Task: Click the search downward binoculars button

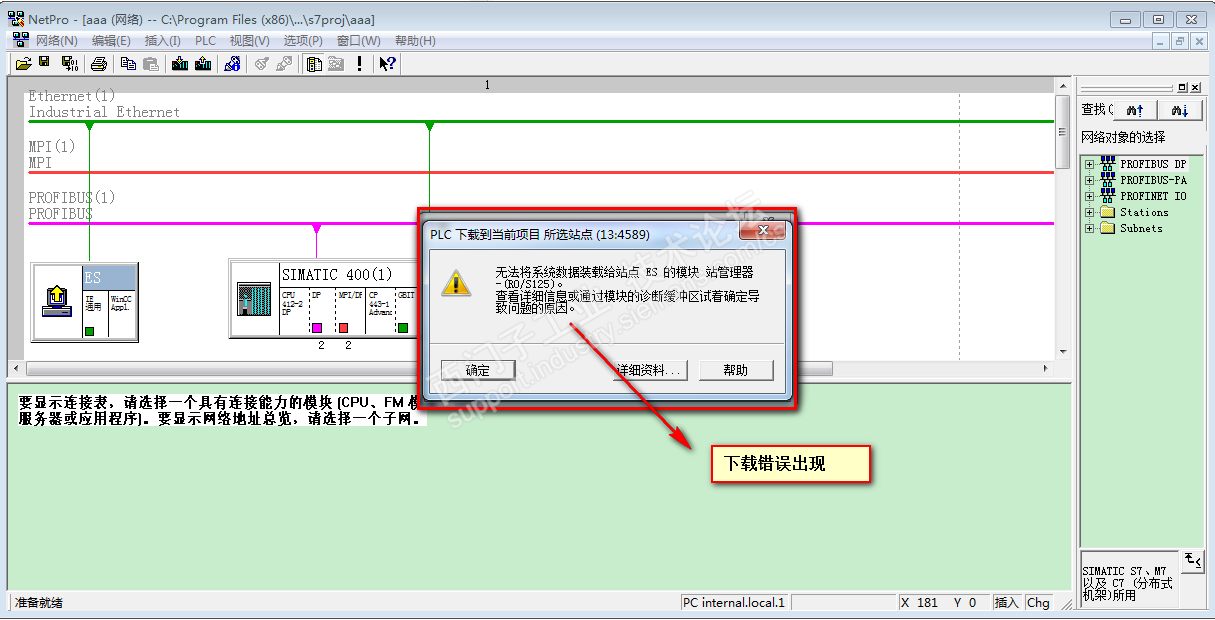Action: 1181,110
